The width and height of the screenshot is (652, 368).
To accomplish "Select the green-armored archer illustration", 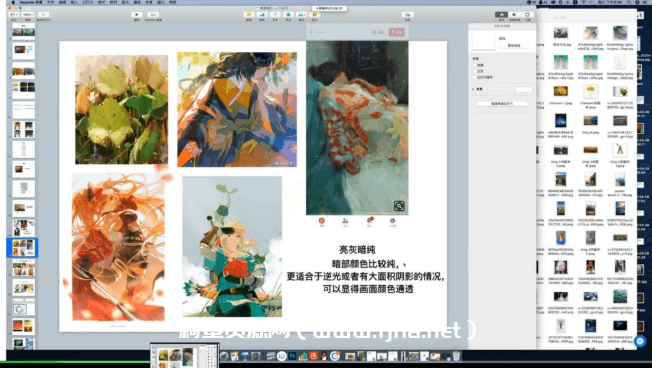I will click(x=232, y=247).
